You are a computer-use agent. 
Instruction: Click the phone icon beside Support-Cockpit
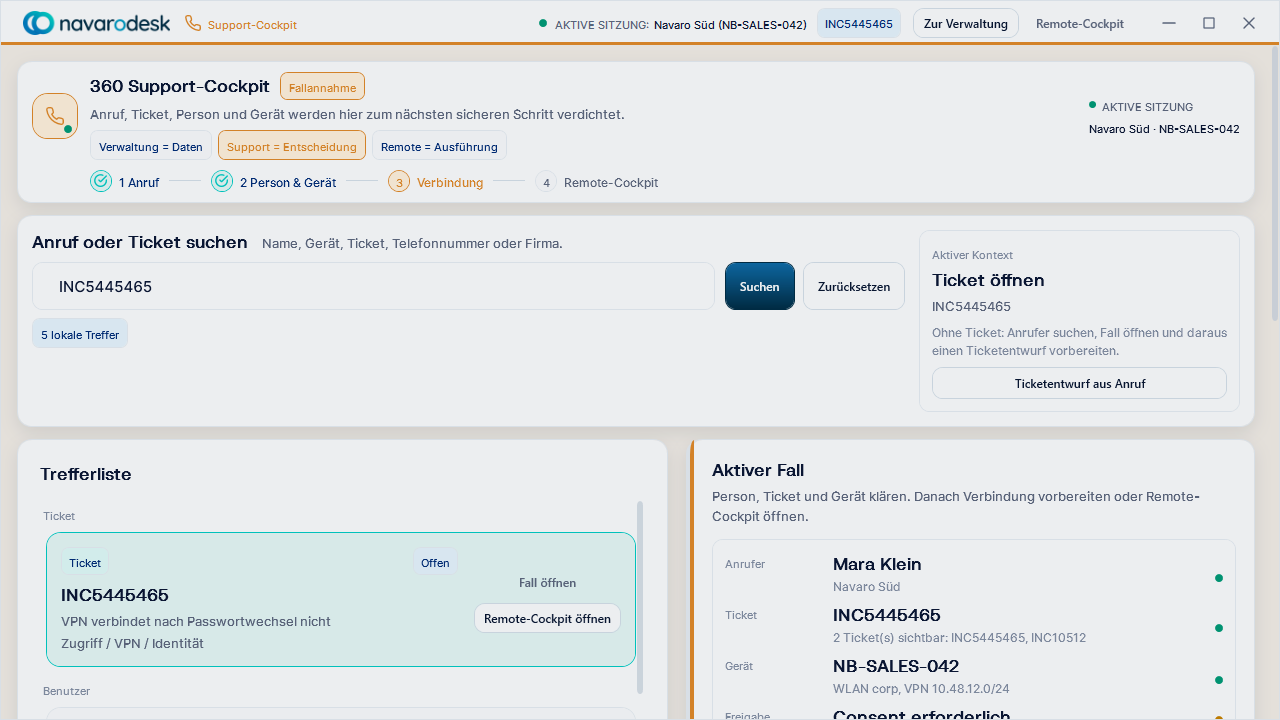[x=193, y=24]
